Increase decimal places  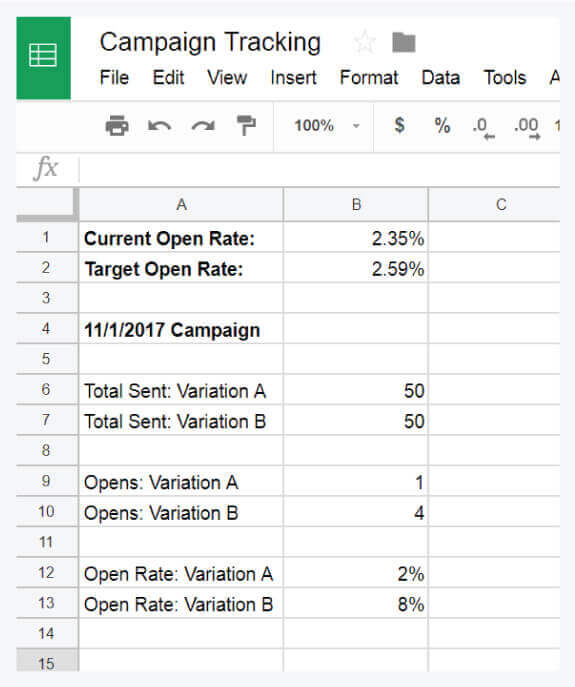coord(527,127)
